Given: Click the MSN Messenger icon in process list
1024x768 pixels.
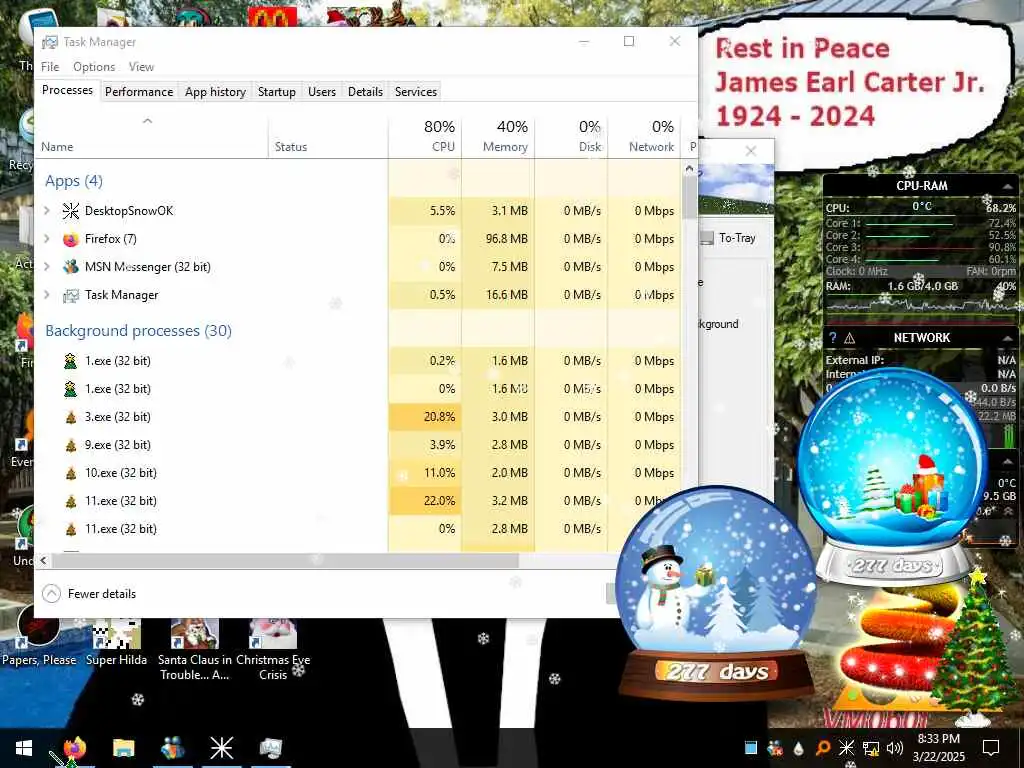Looking at the screenshot, I should tap(71, 266).
